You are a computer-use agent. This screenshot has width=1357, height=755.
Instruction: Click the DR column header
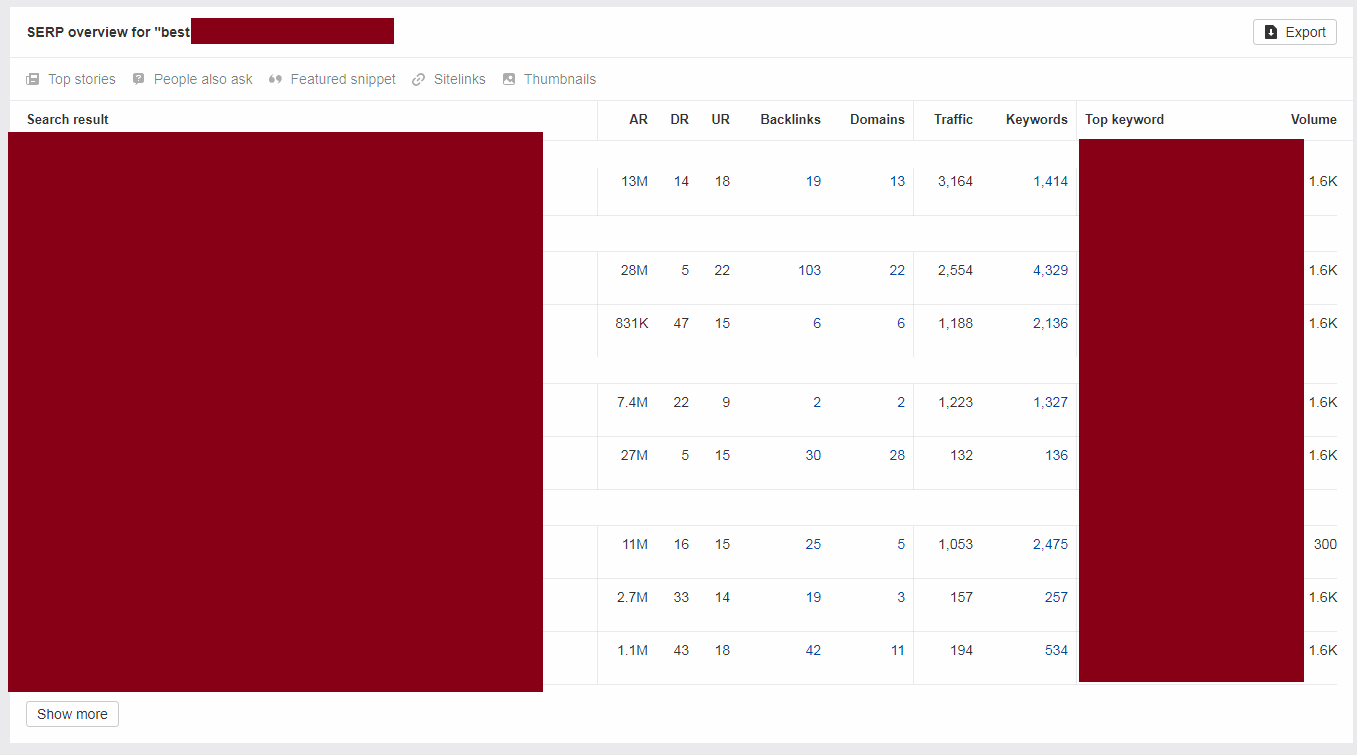(679, 119)
